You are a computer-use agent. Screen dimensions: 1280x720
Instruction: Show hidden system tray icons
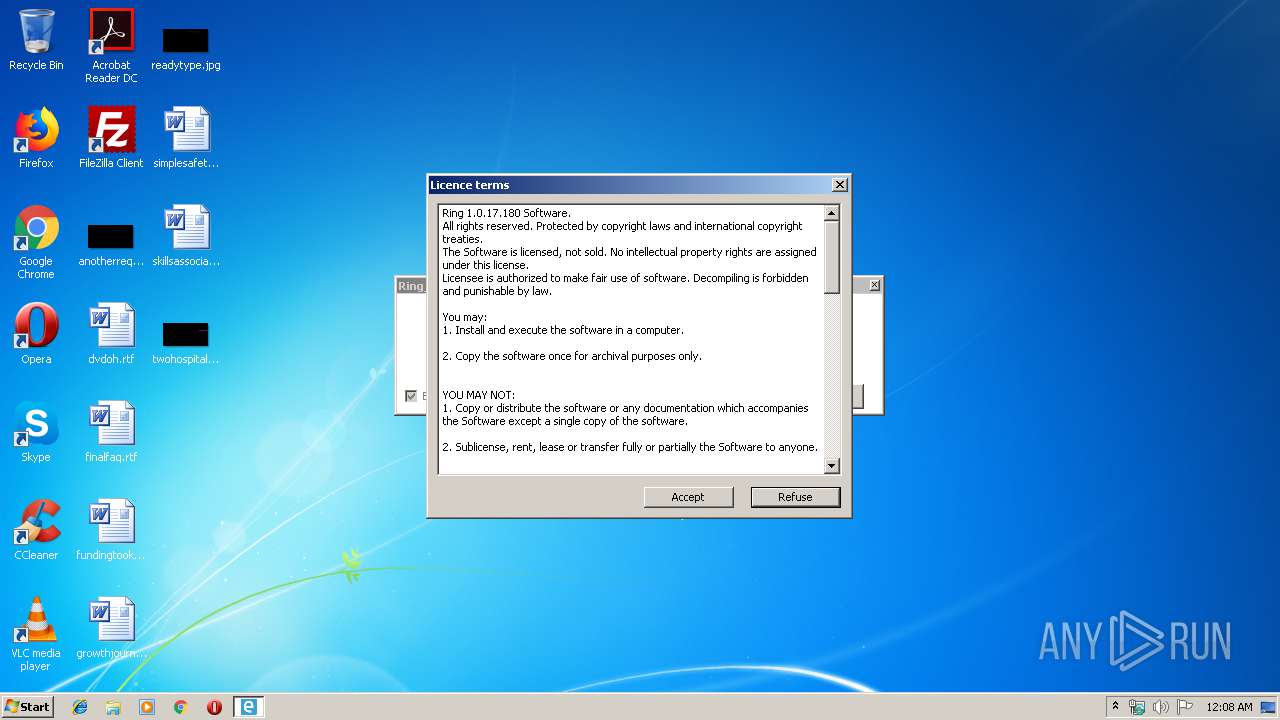pyautogui.click(x=1116, y=707)
